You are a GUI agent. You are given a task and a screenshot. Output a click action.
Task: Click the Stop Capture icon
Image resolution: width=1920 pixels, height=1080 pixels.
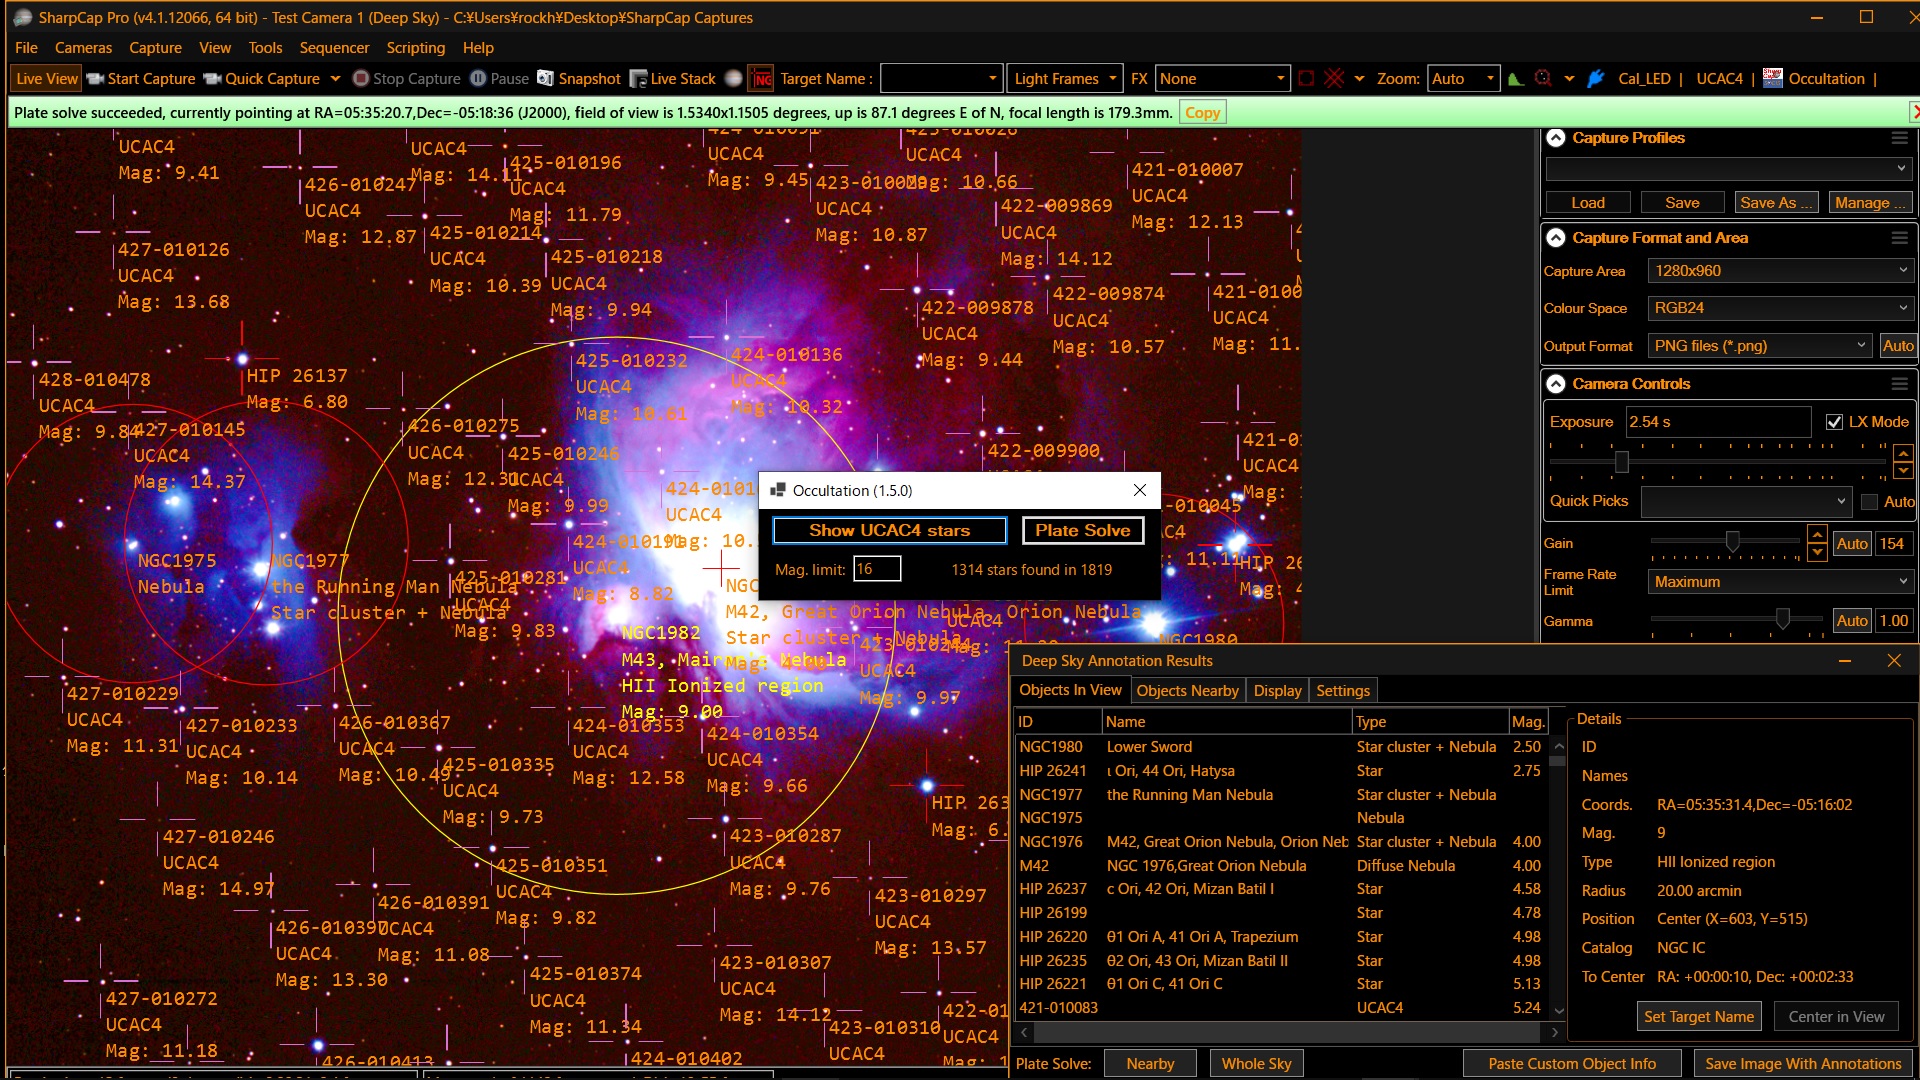pos(361,79)
